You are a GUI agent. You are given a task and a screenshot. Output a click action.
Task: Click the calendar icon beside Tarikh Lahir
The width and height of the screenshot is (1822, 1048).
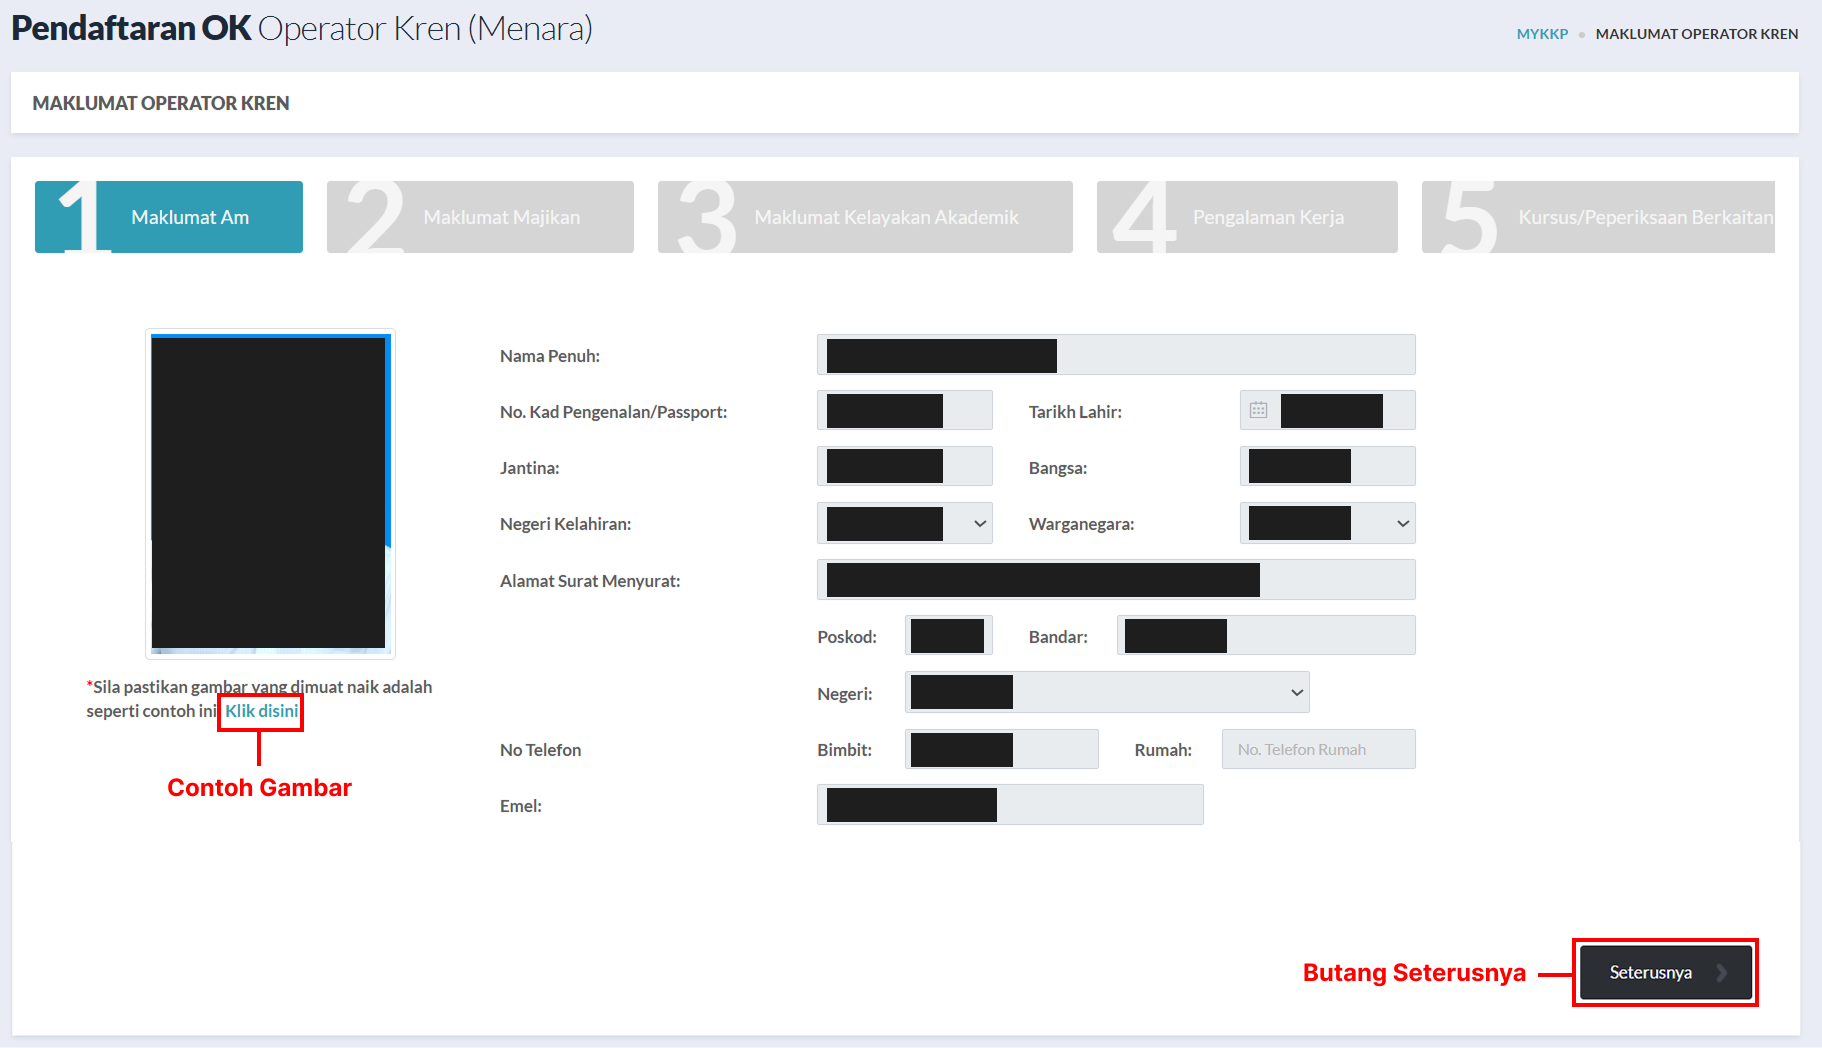pyautogui.click(x=1258, y=410)
